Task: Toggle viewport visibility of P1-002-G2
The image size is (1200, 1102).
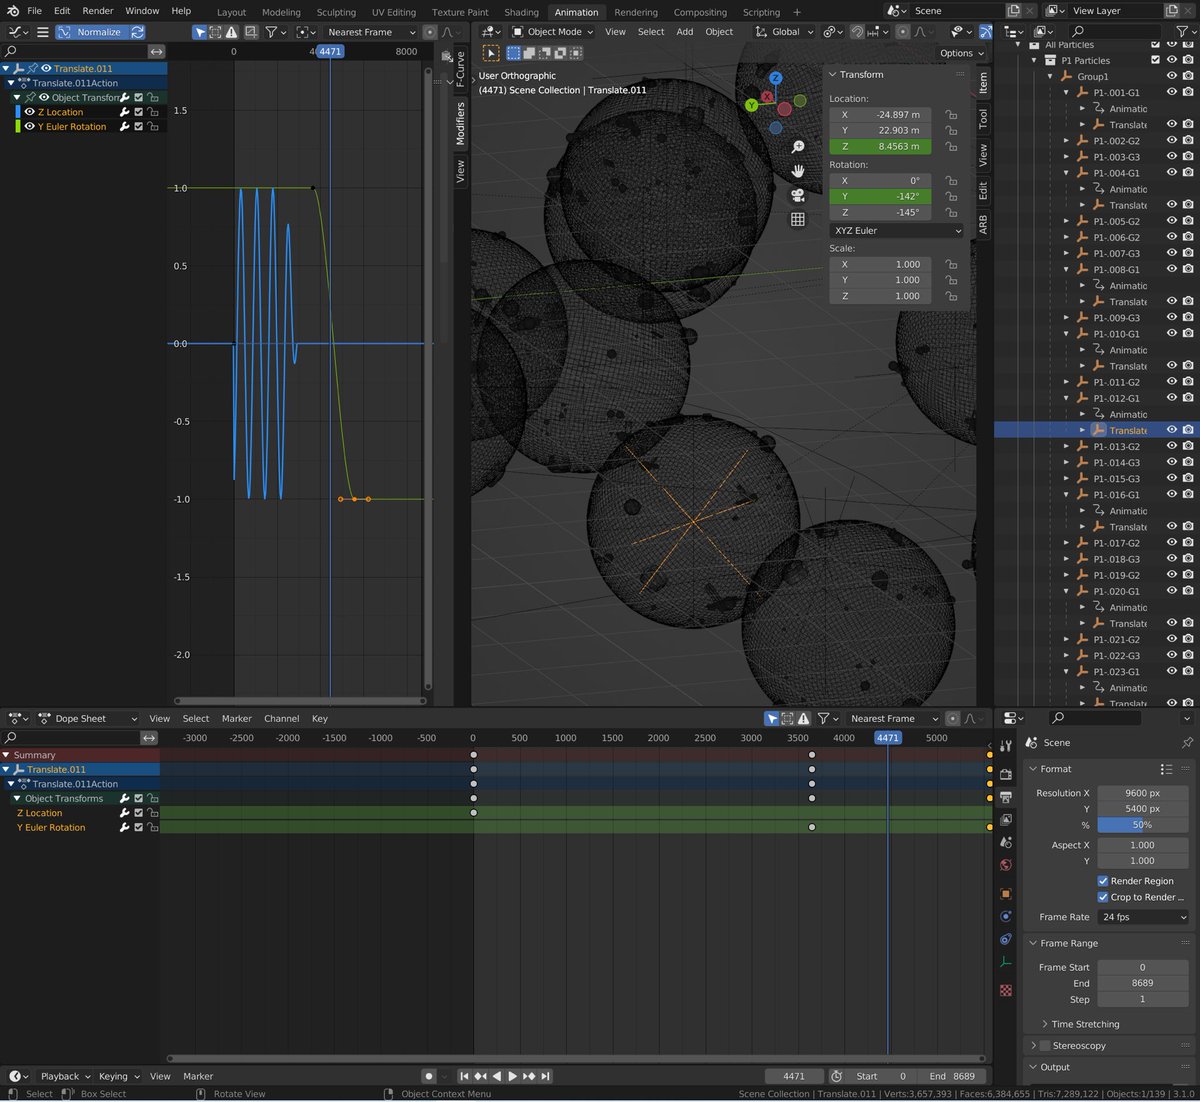Action: tap(1172, 141)
